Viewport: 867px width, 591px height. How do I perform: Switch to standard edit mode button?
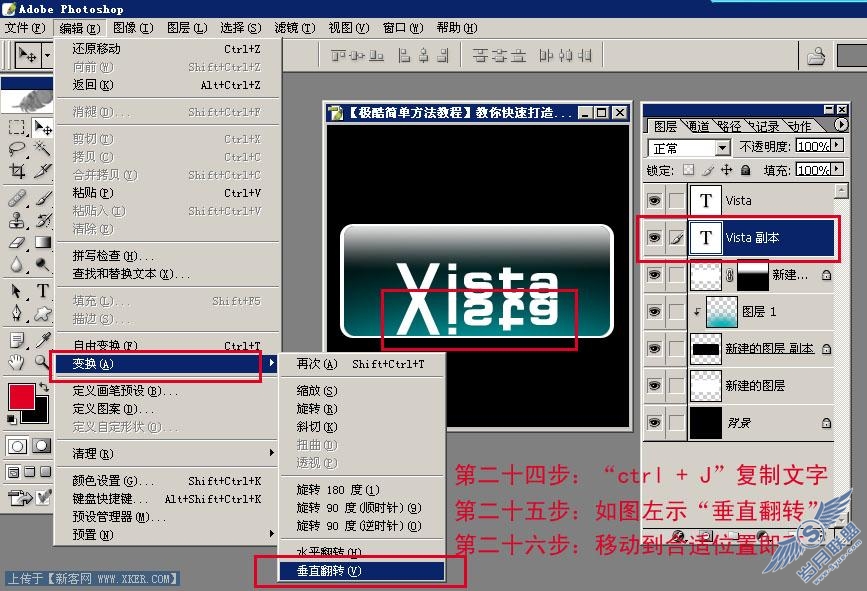tap(17, 446)
